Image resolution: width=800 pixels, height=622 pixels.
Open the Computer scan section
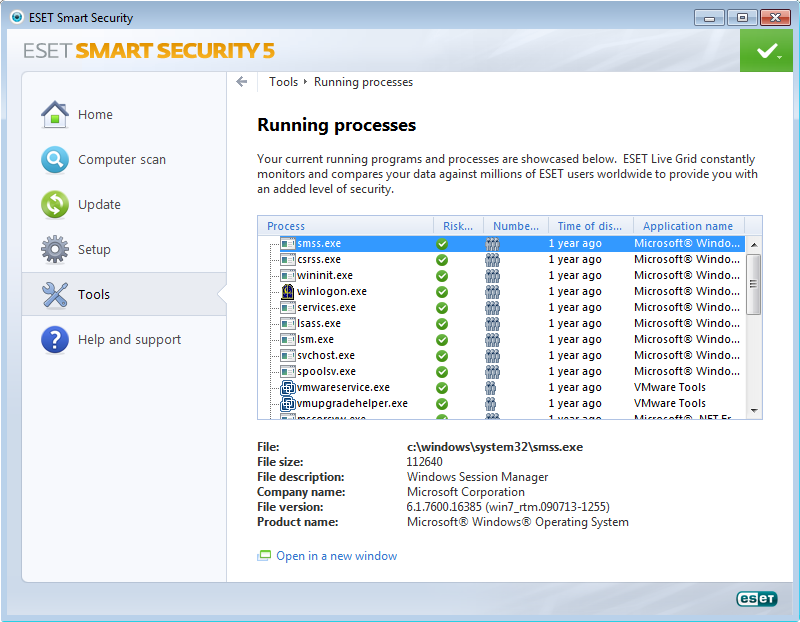click(121, 160)
